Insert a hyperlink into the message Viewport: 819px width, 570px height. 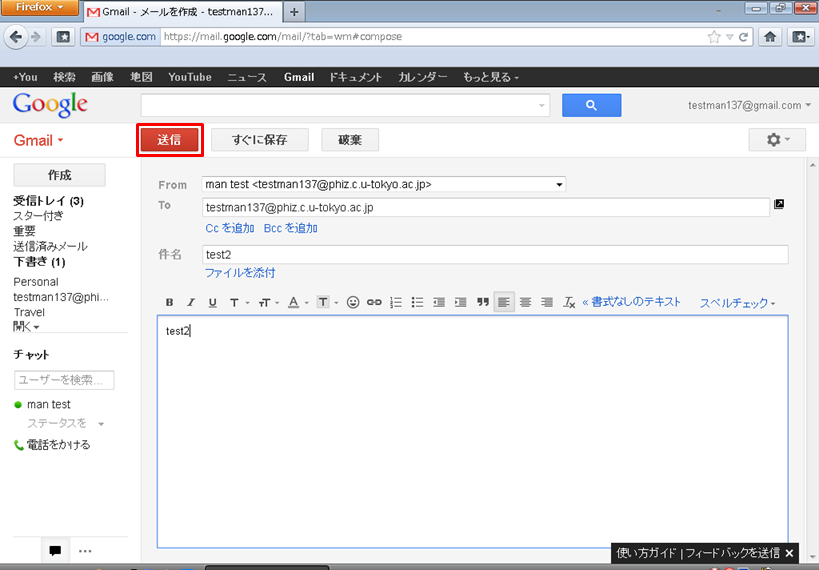[374, 302]
